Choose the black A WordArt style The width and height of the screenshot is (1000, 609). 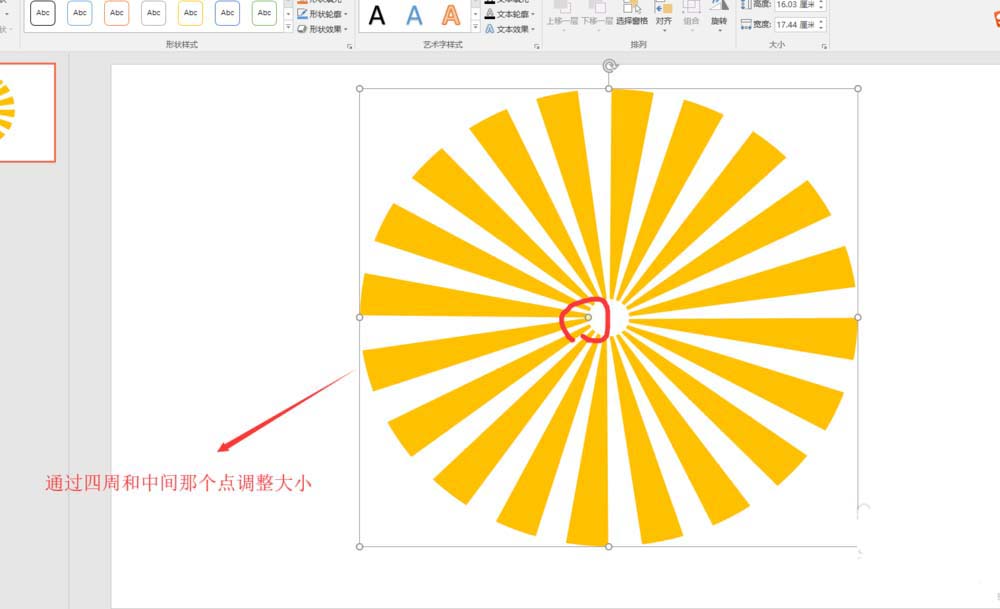coord(377,15)
